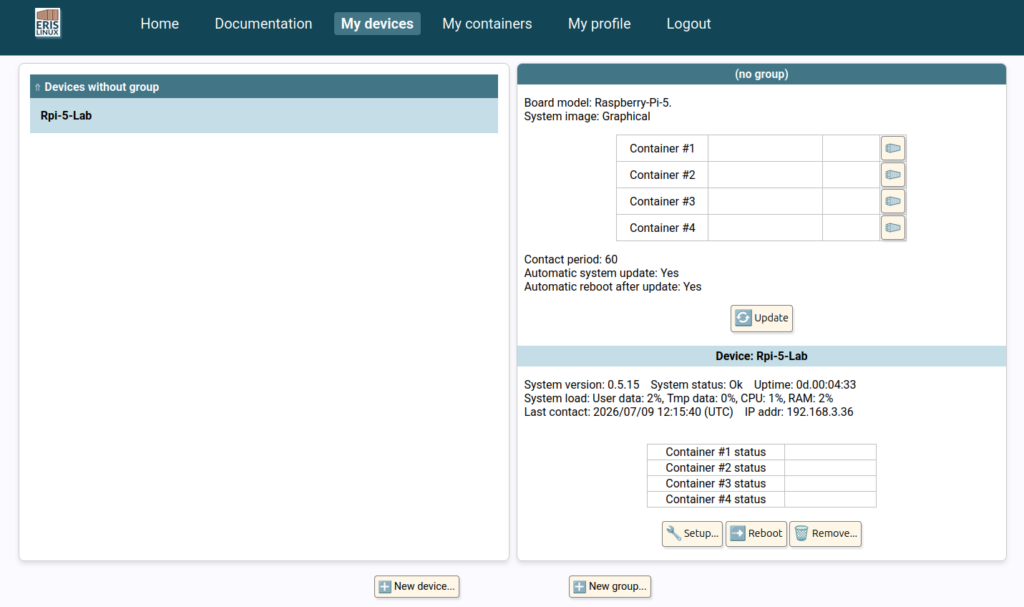Open My profile page
The image size is (1024, 607).
point(599,24)
